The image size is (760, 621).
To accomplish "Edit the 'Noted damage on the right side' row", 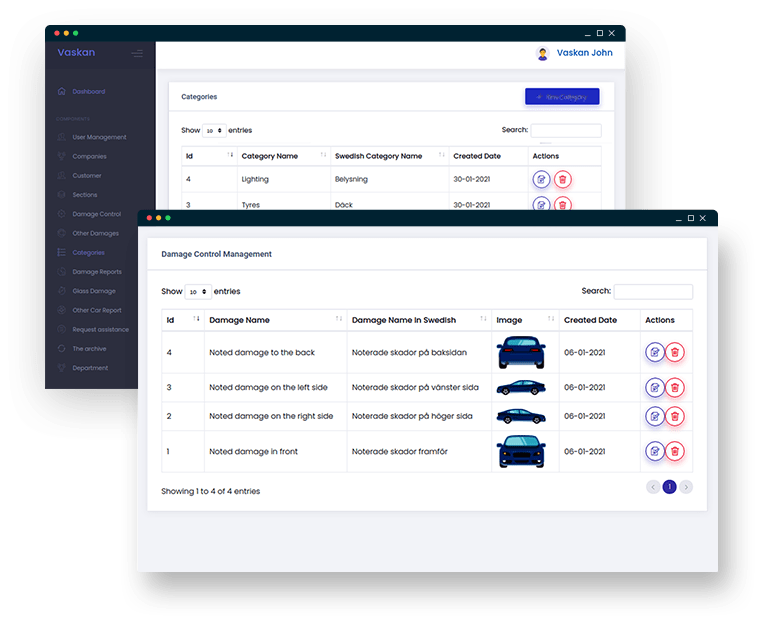I will 654,416.
